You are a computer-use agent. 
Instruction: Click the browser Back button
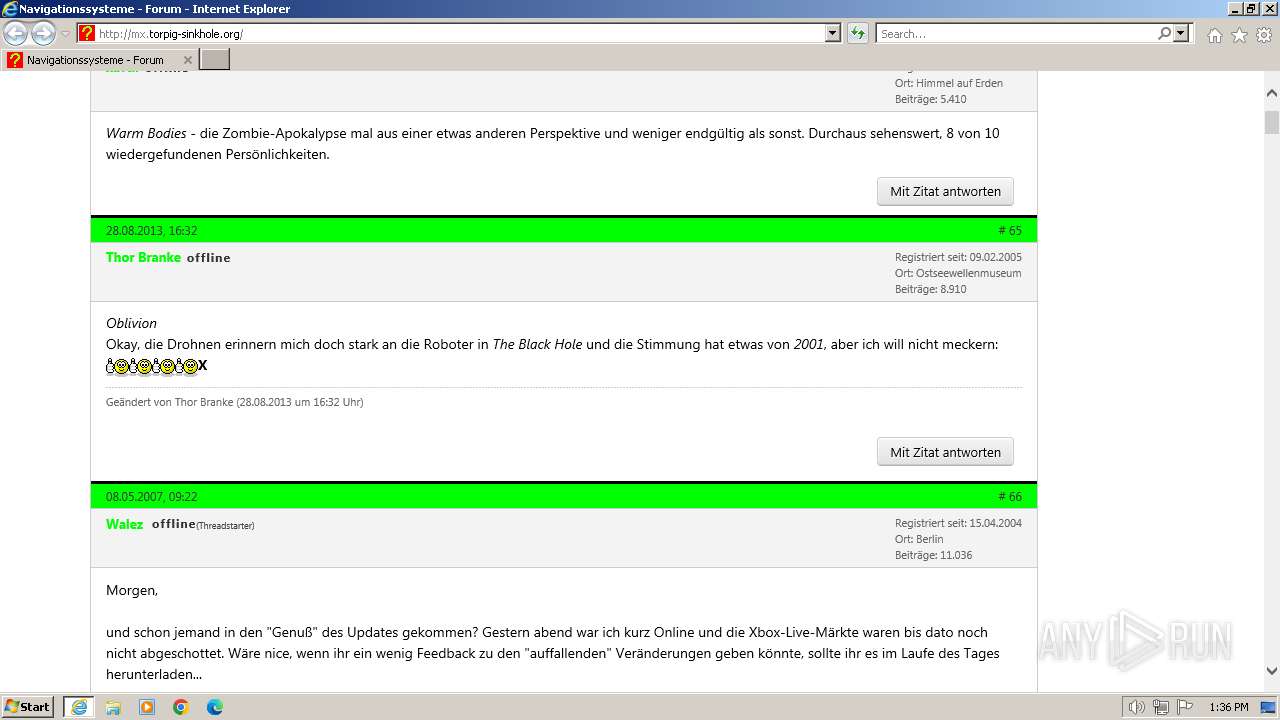click(16, 34)
